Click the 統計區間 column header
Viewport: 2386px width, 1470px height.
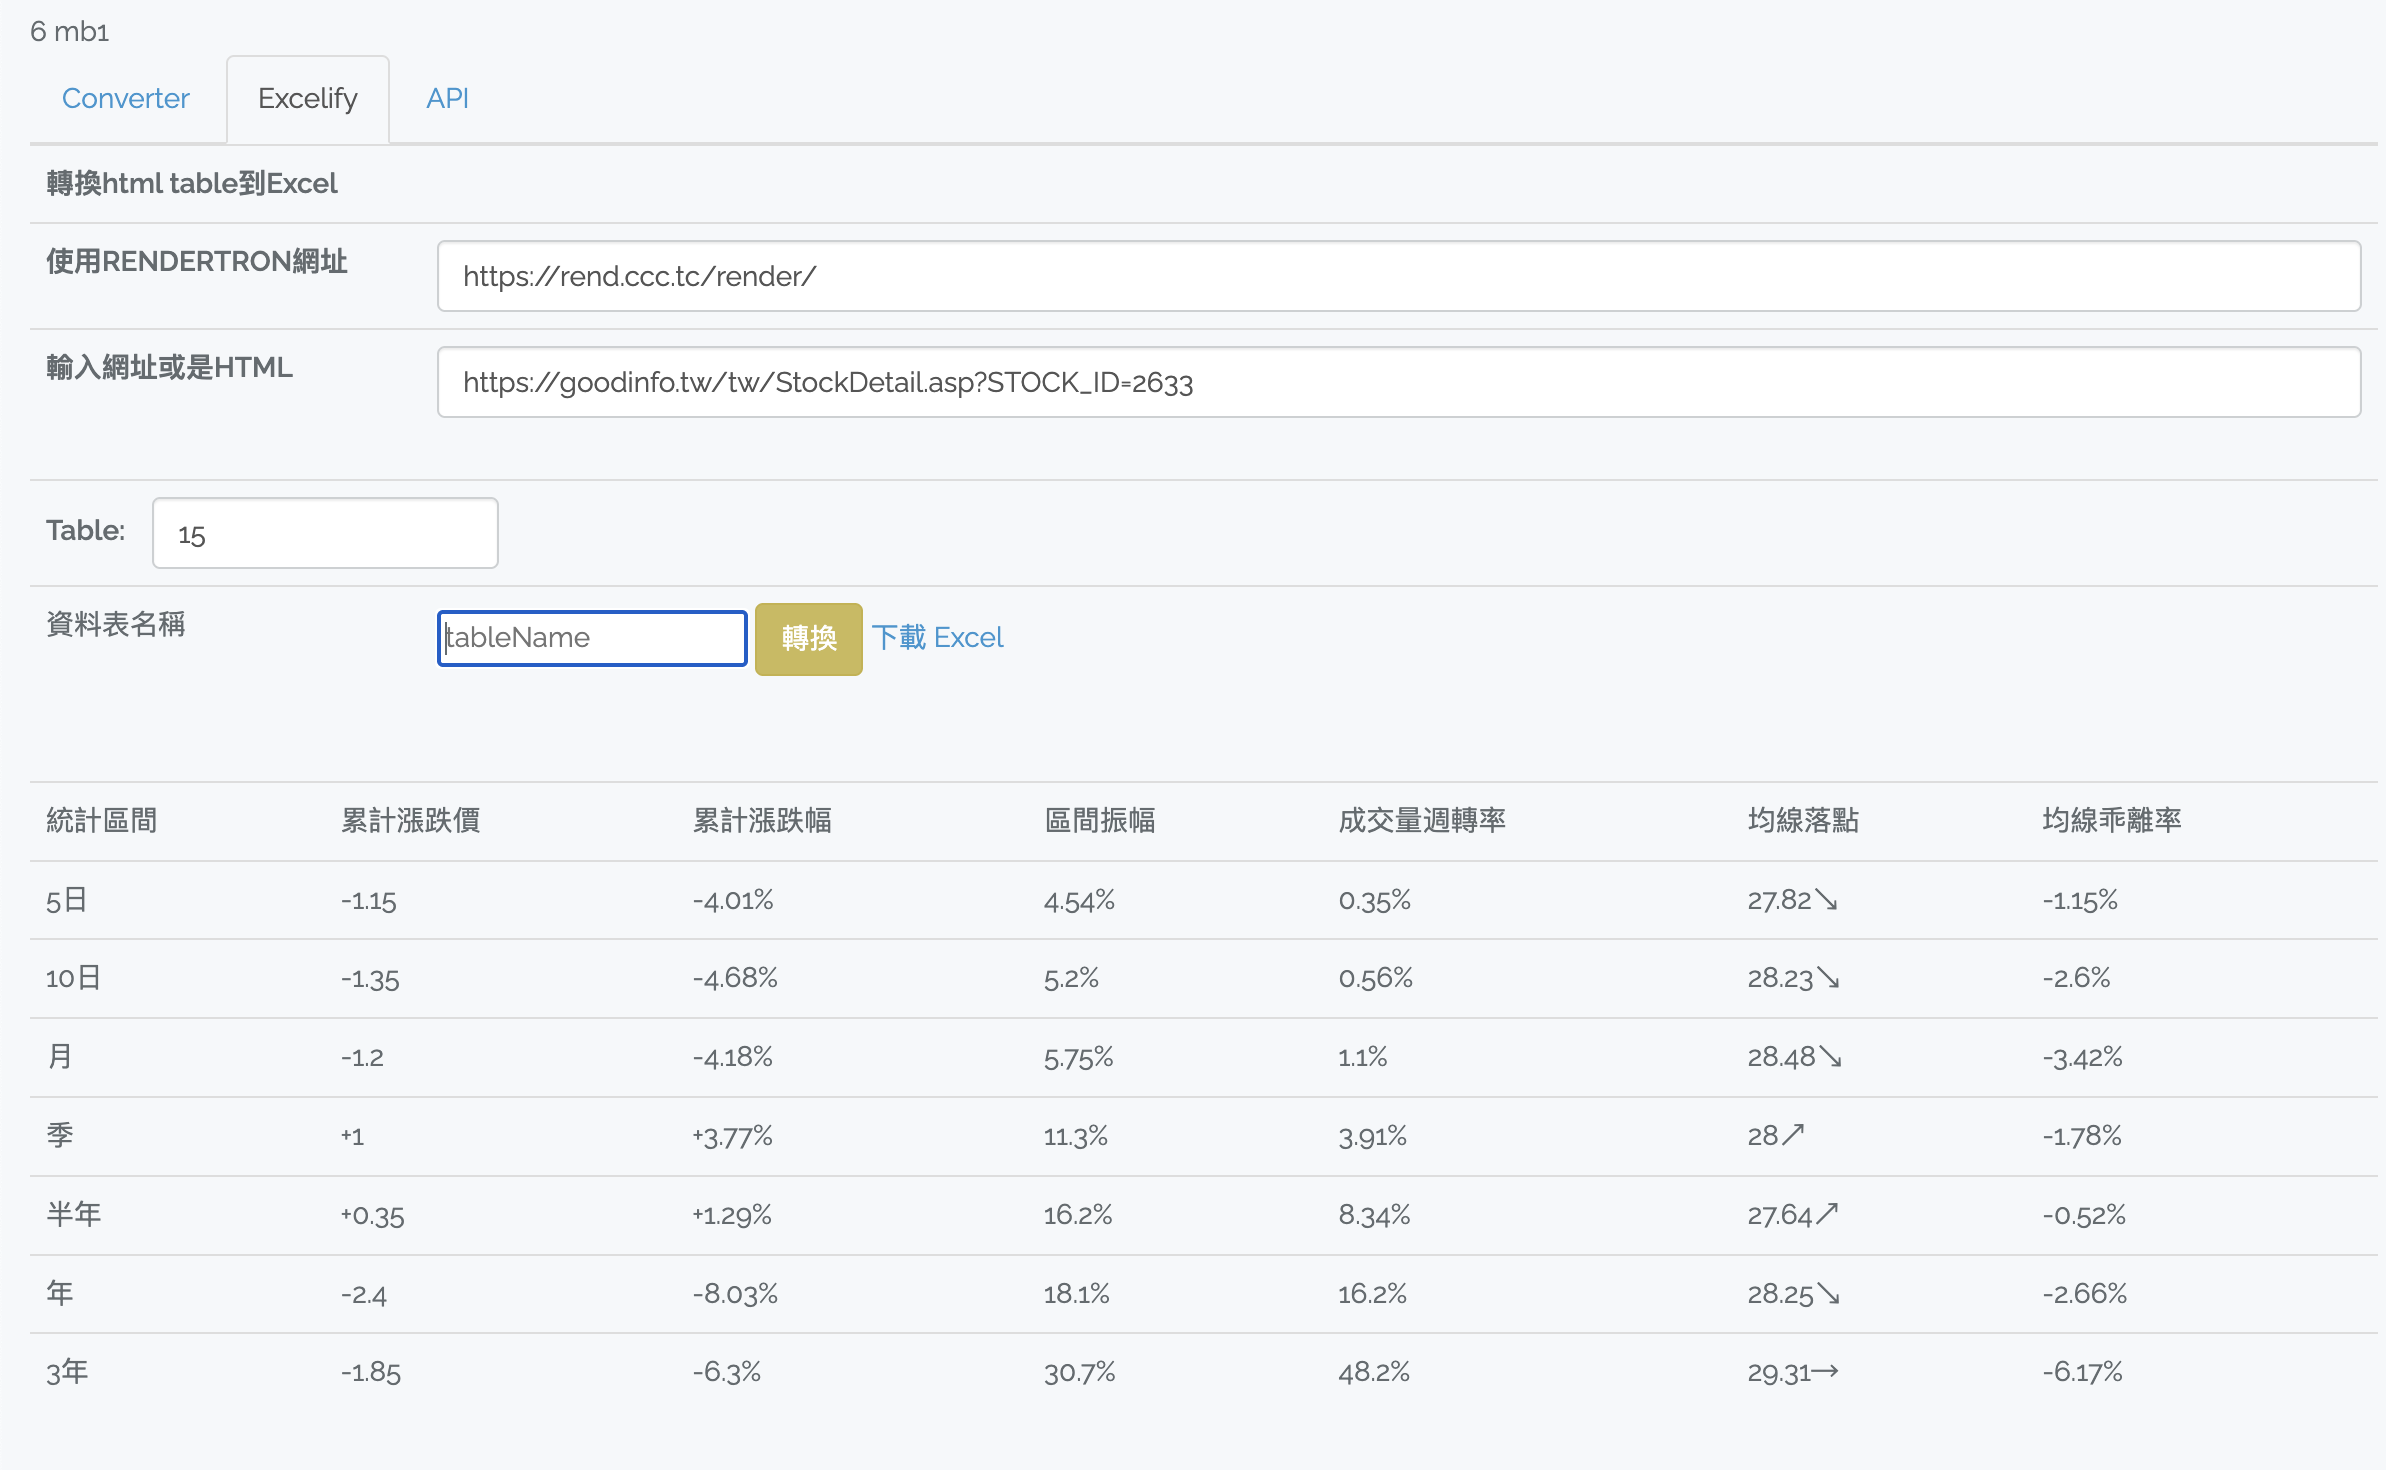[x=102, y=821]
